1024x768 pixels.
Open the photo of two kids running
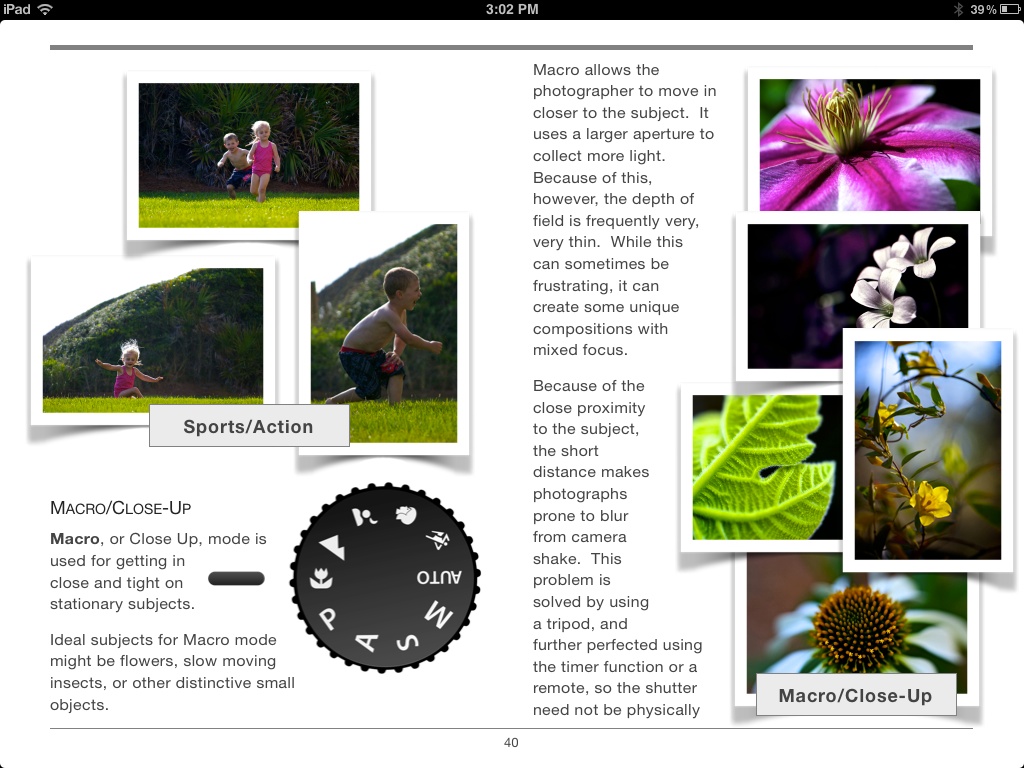(x=249, y=155)
